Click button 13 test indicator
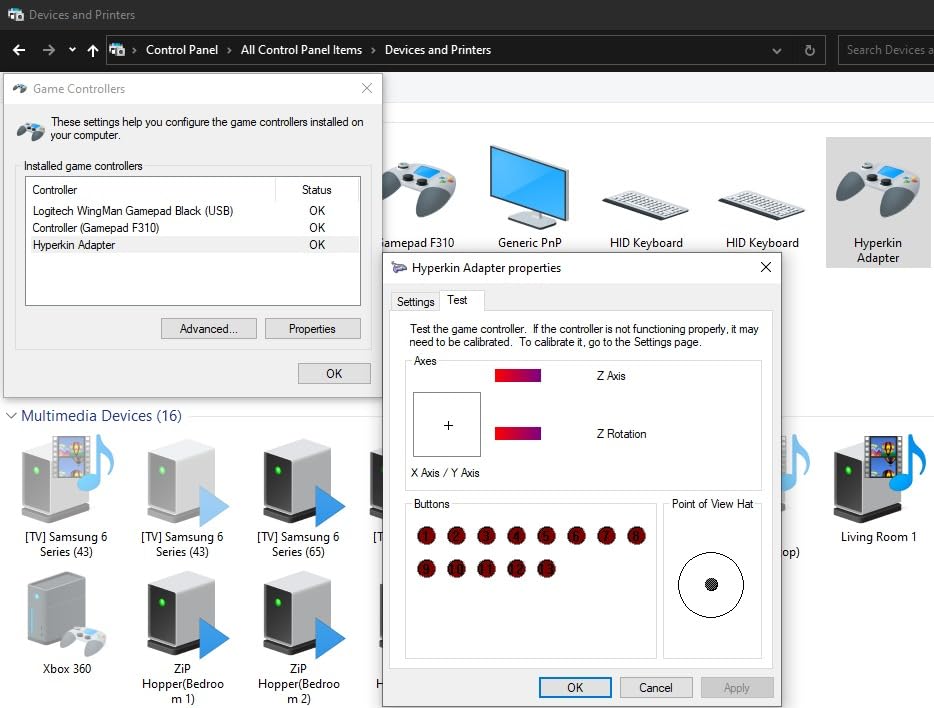 (546, 569)
